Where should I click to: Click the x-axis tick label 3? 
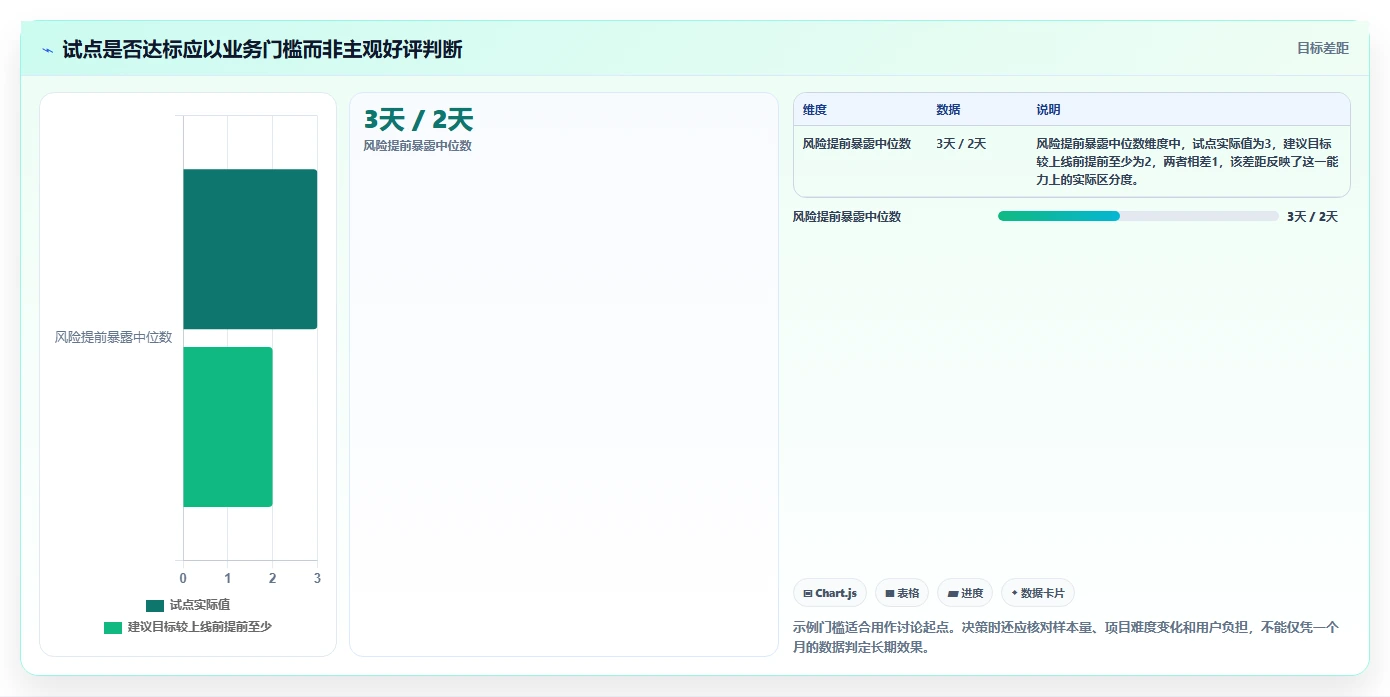point(317,579)
